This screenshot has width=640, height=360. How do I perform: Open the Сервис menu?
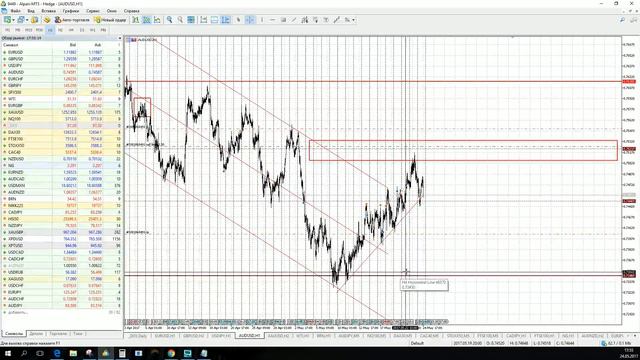(x=93, y=11)
